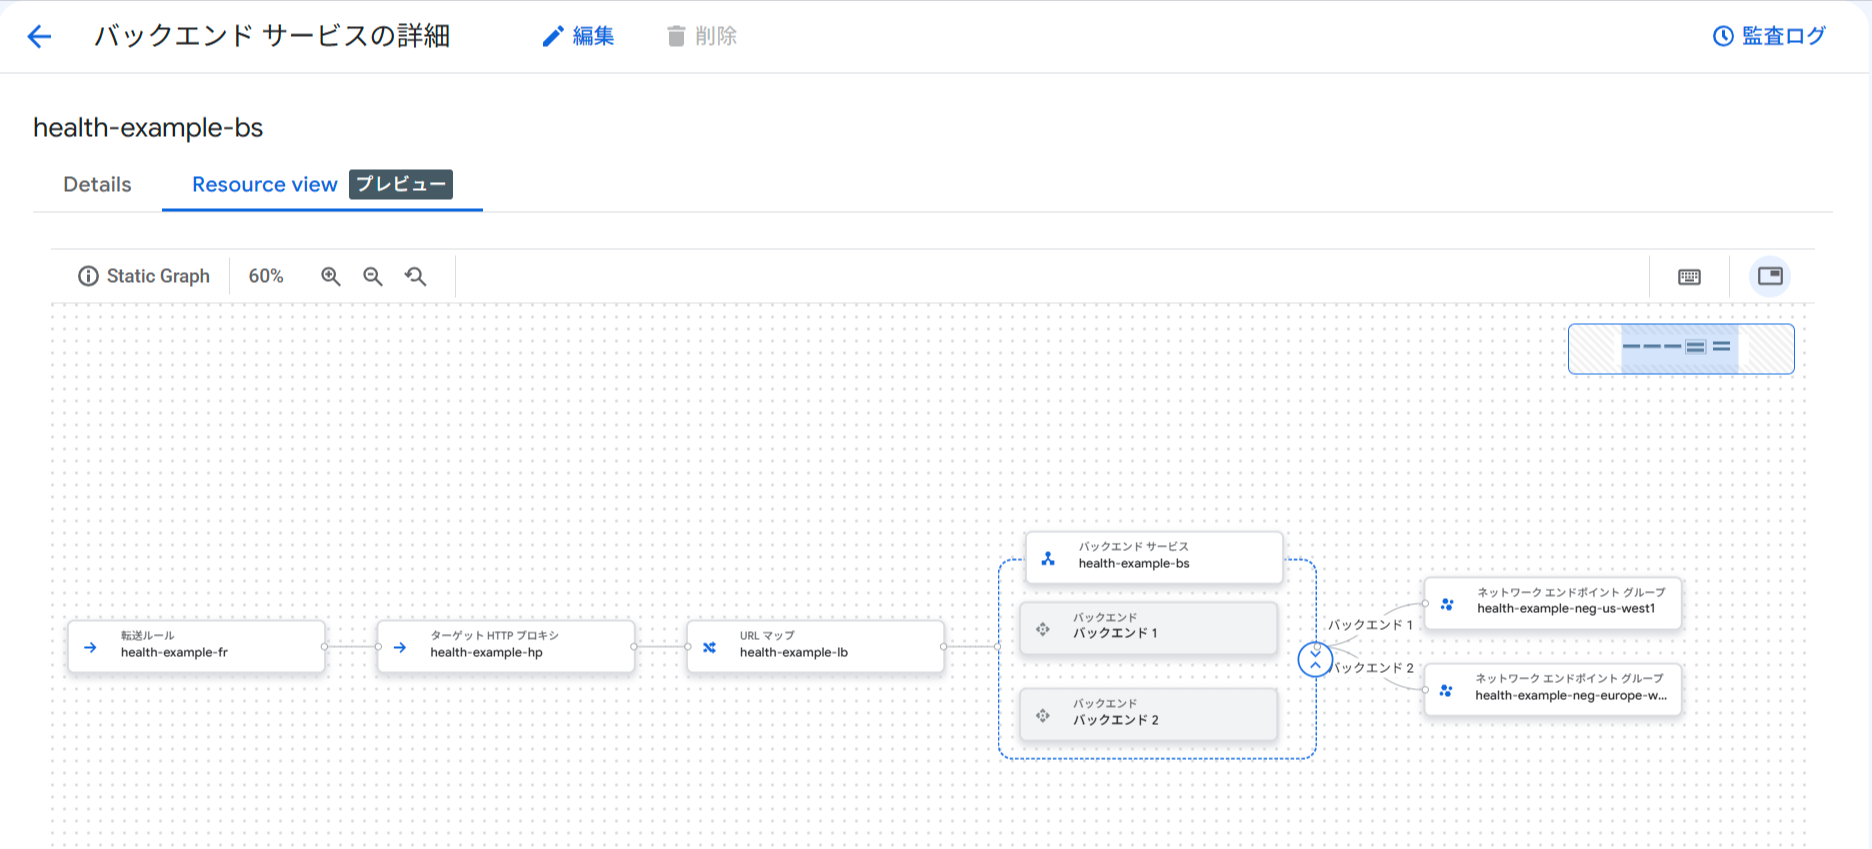Click the 削除 trash delete button
Viewport: 1872px width, 849px height.
pos(702,36)
